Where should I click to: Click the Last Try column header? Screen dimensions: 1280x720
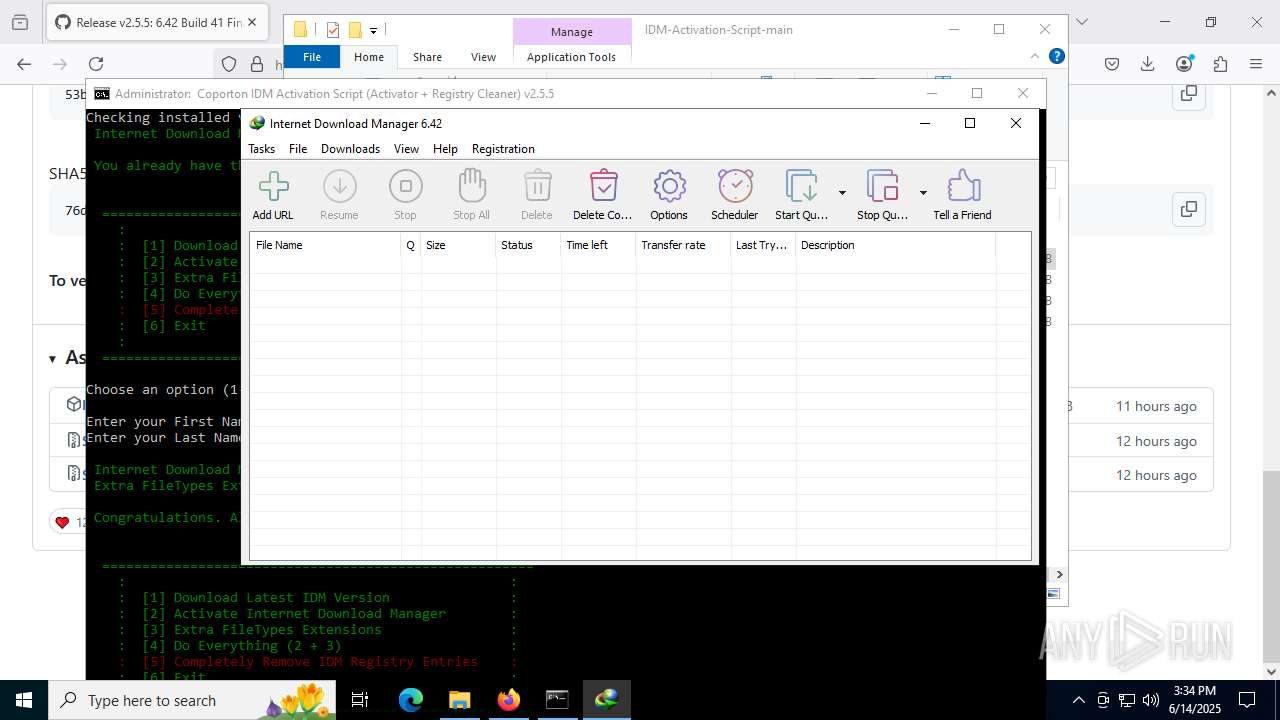[x=763, y=245]
